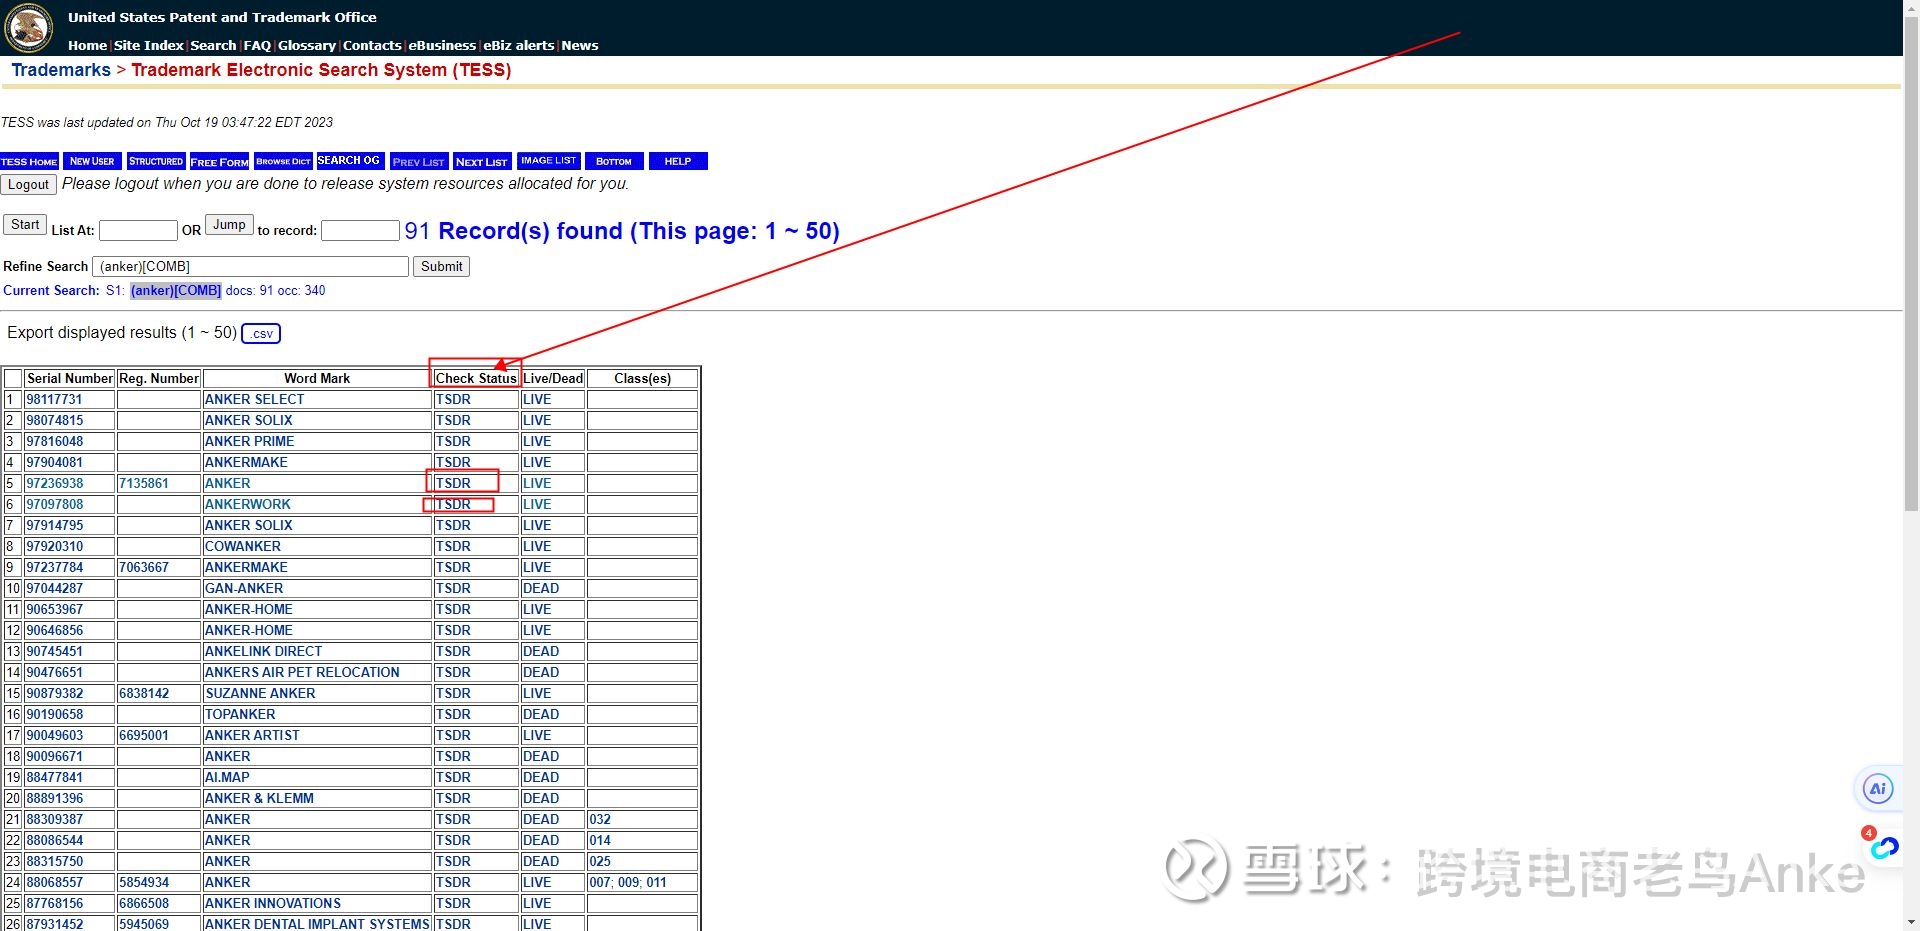The width and height of the screenshot is (1920, 931).
Task: Open the TESS Home page via toolbar
Action: (29, 161)
